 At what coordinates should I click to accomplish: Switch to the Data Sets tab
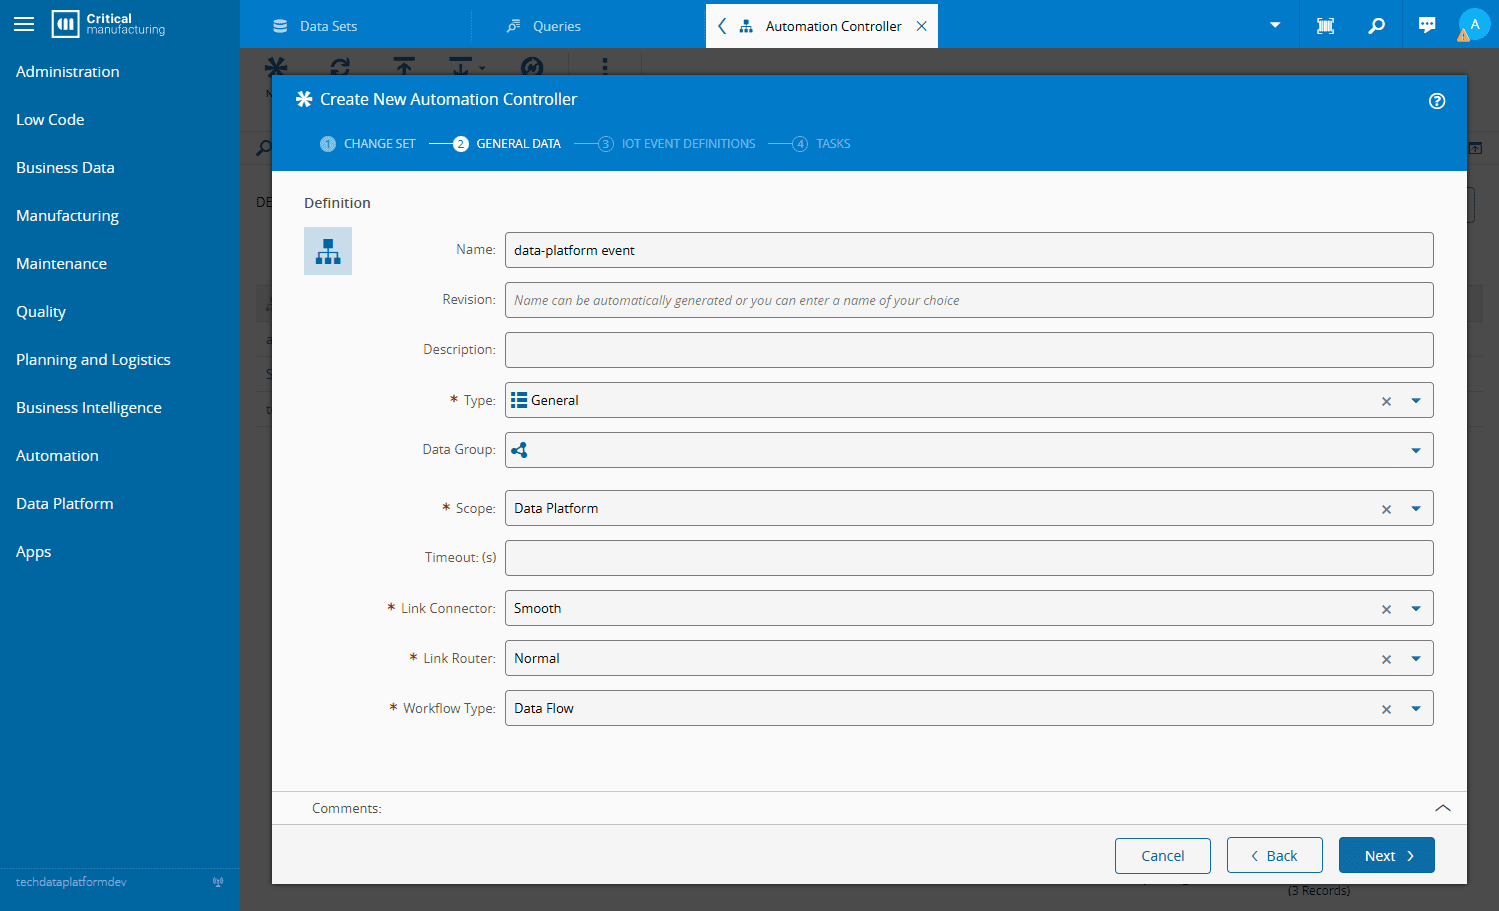click(328, 26)
